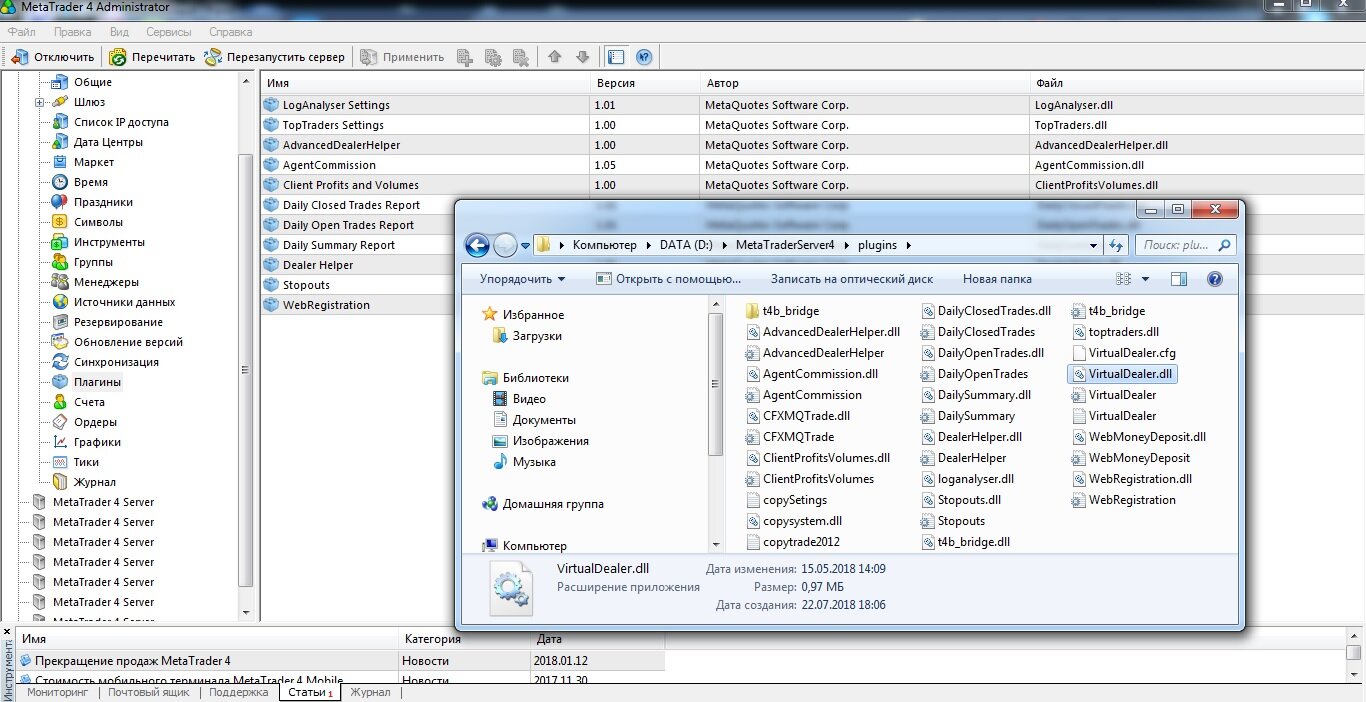Open the Сервисы menu
Image resolution: width=1366 pixels, height=702 pixels.
click(169, 32)
